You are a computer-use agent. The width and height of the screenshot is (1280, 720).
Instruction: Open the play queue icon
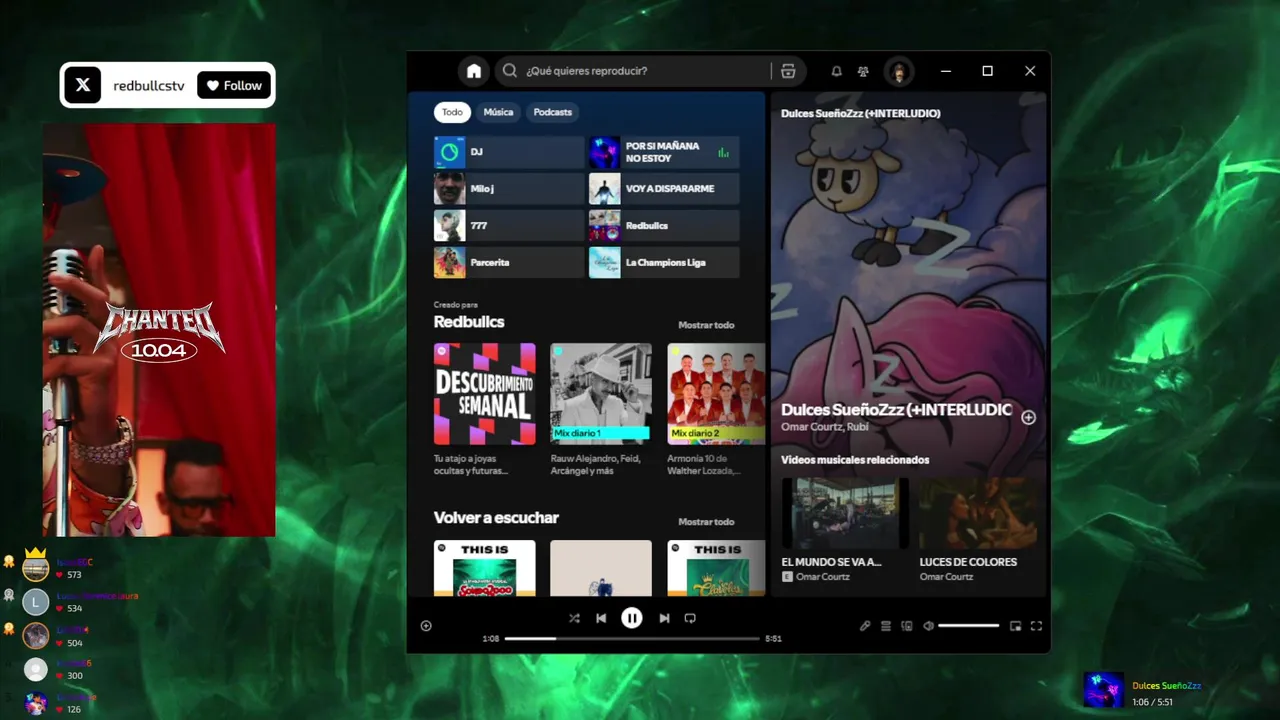coord(886,626)
